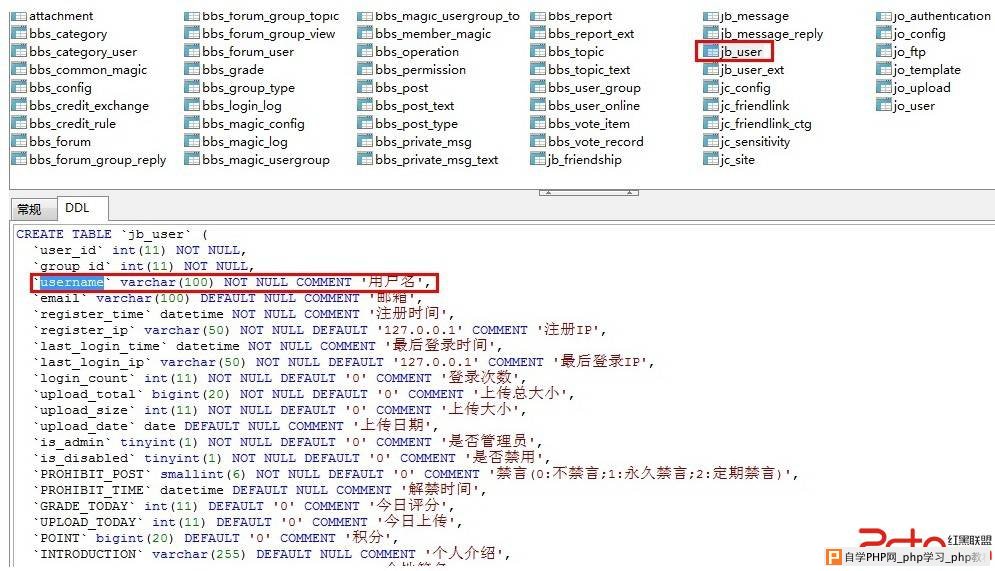Select the jb_user_ext table name

tap(753, 70)
